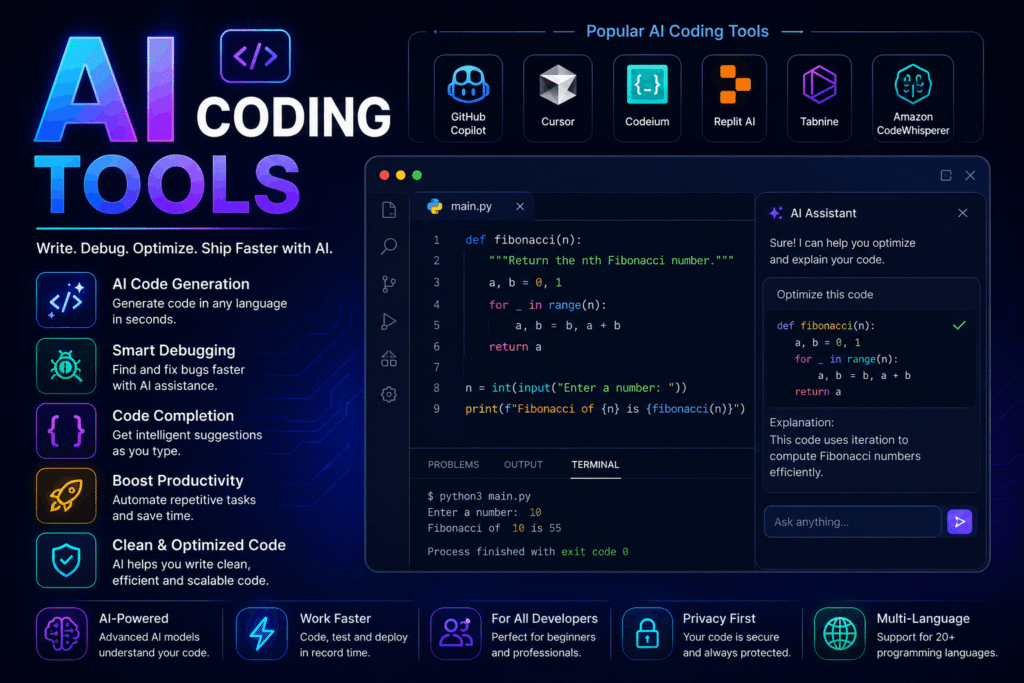Click the red window button of the editor
Screen dimensions: 1024x683
pyautogui.click(x=384, y=175)
